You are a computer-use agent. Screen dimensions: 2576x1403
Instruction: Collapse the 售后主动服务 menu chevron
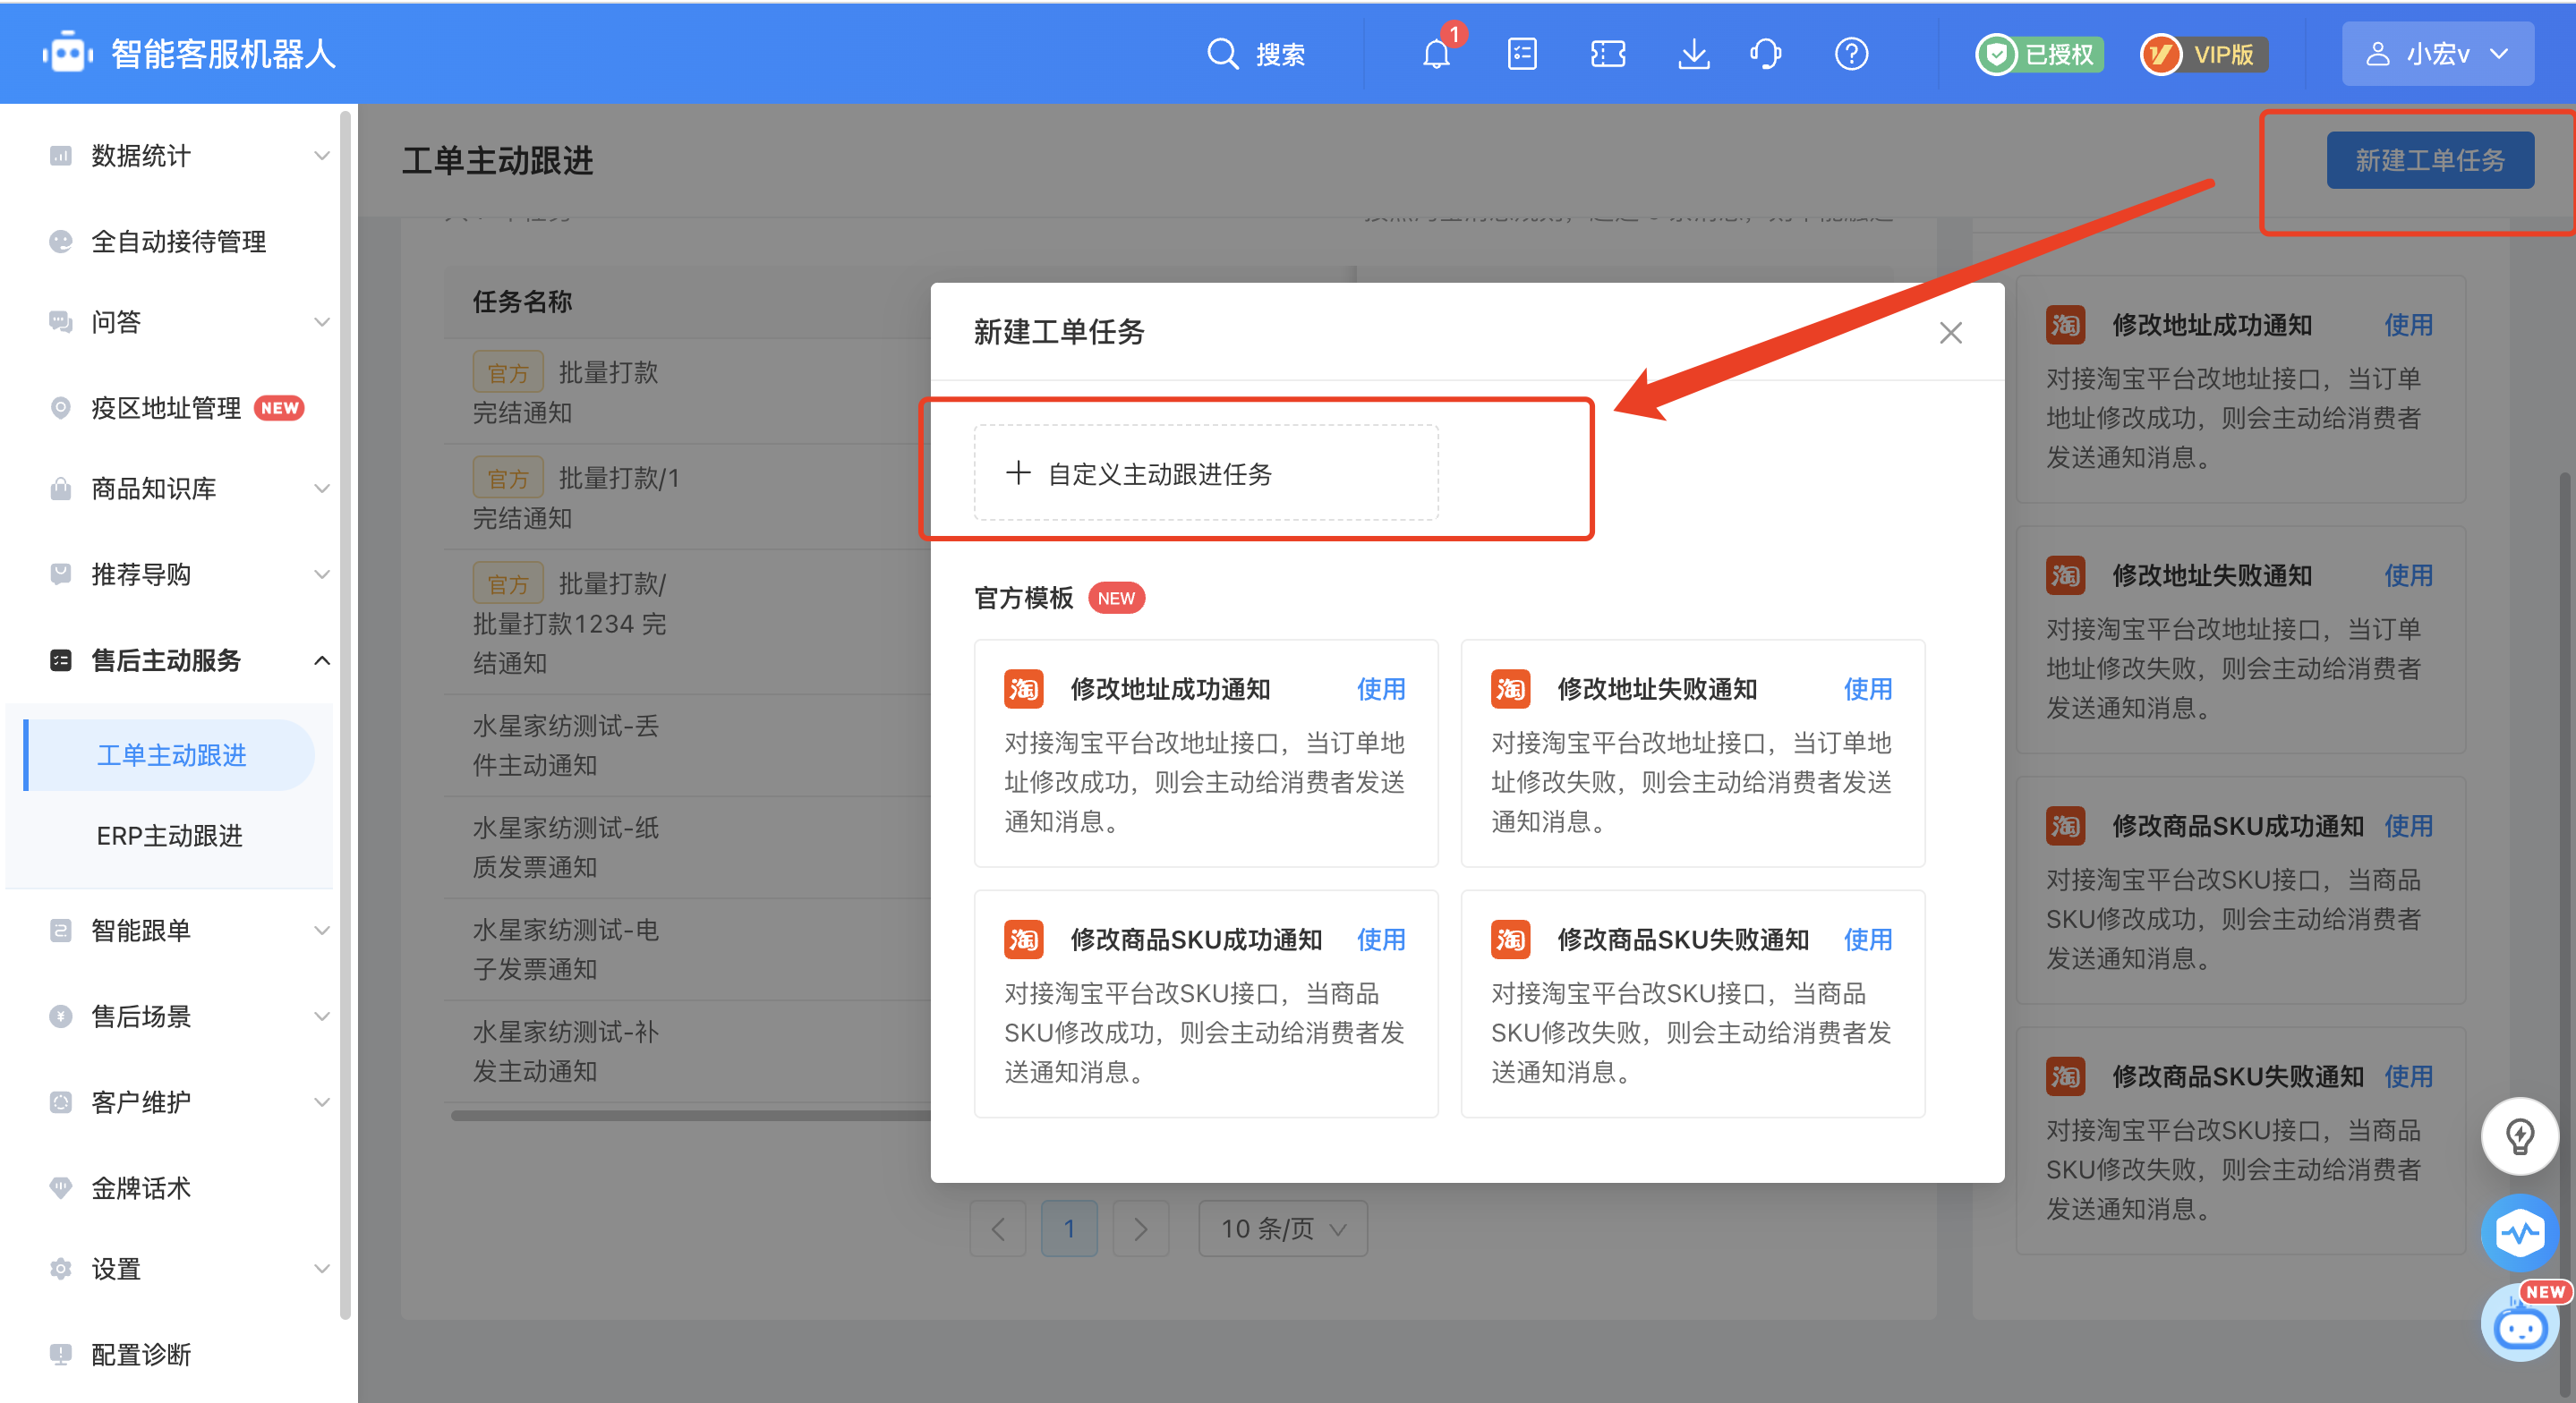[322, 661]
